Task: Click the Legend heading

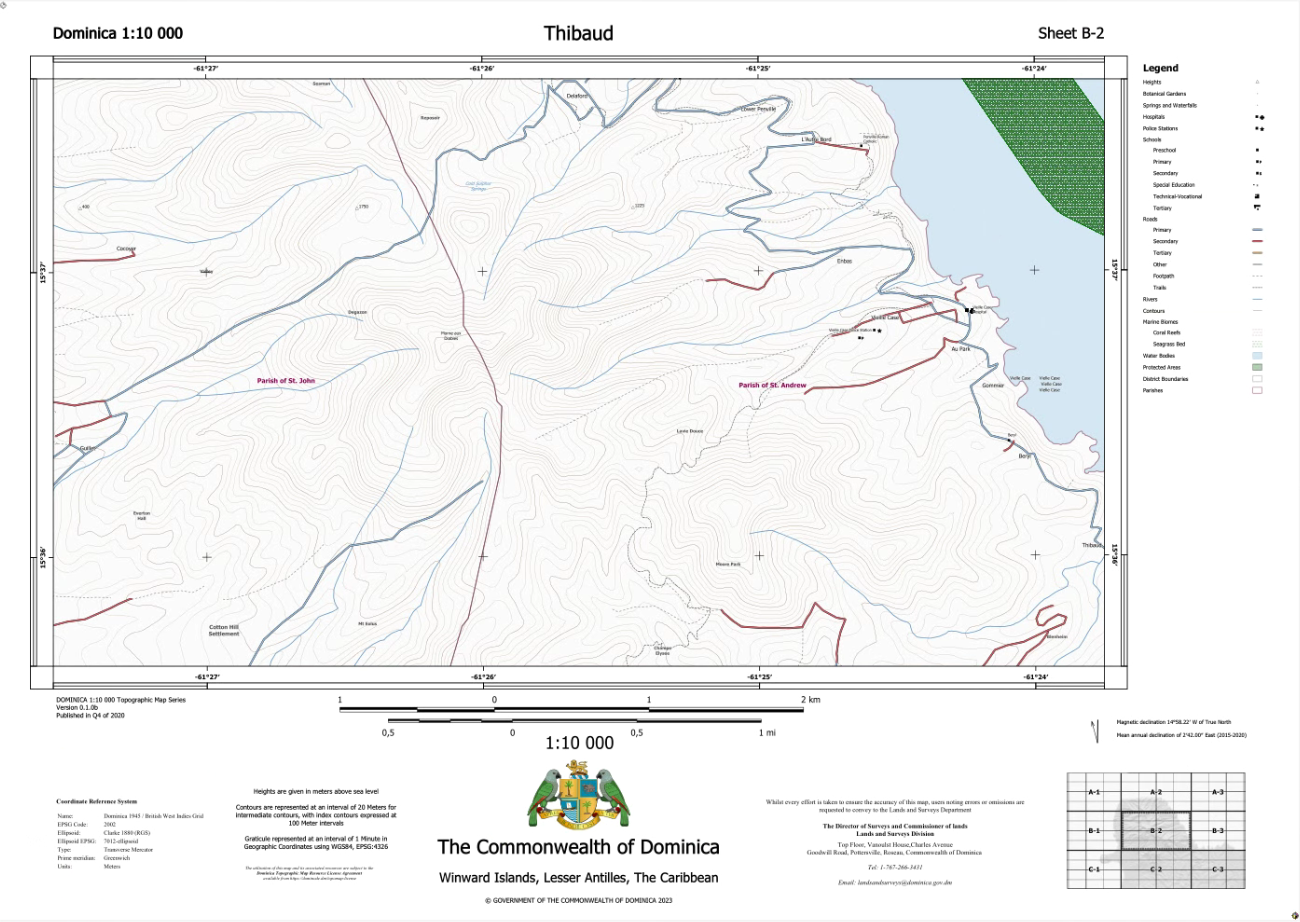Action: [x=1160, y=68]
